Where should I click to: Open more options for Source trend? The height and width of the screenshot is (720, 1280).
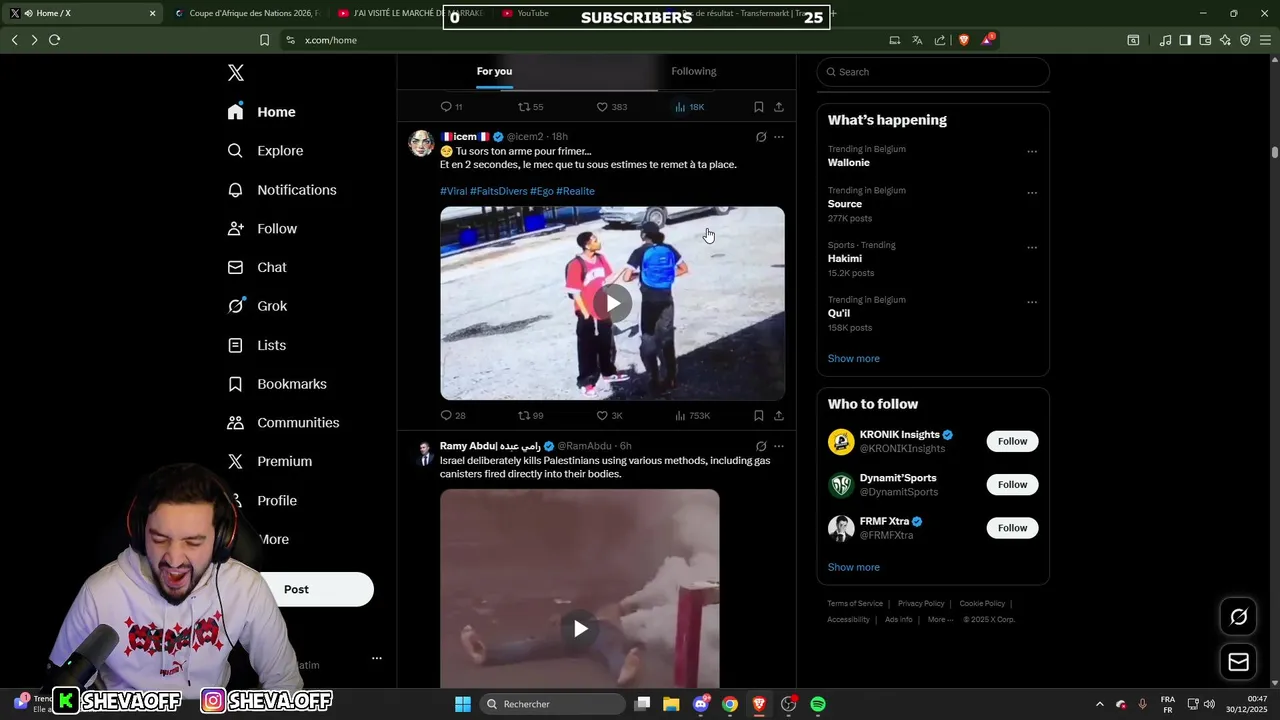point(1032,193)
